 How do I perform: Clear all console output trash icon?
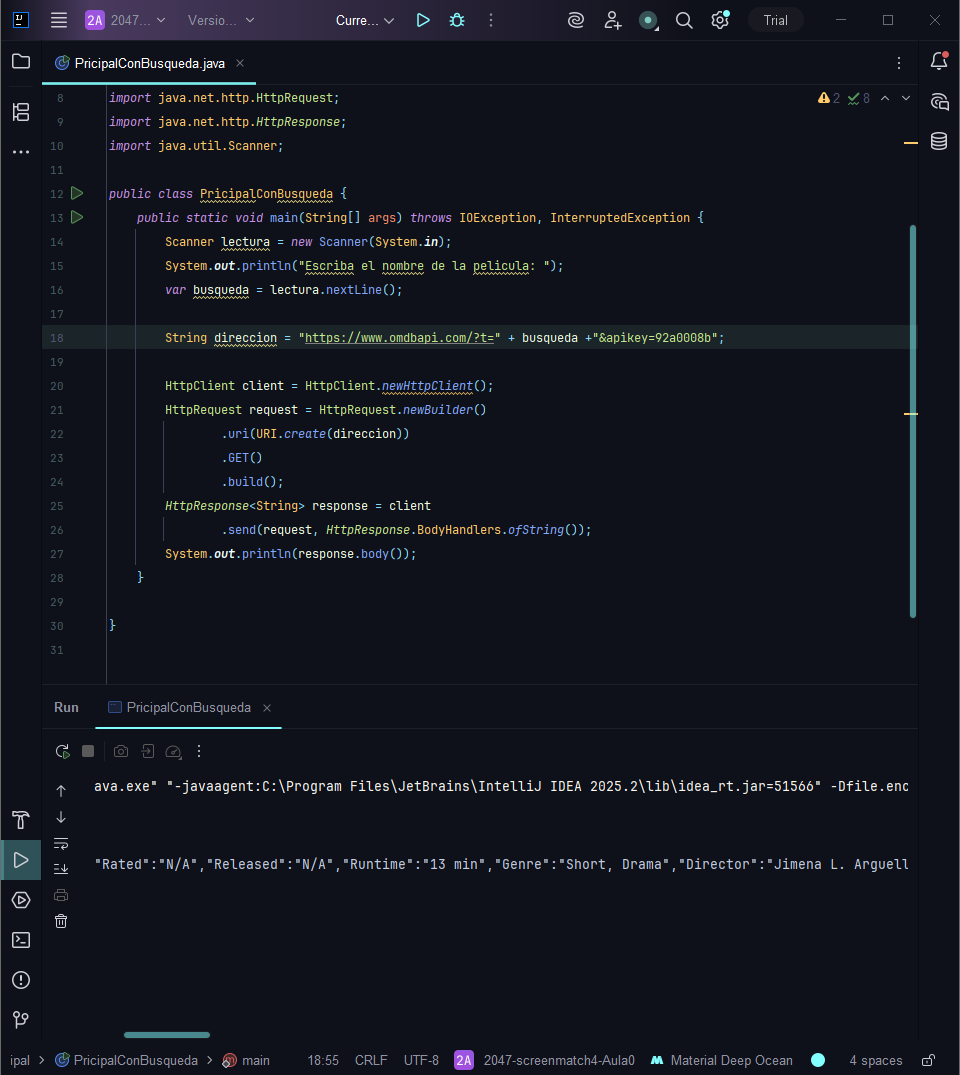pos(61,921)
